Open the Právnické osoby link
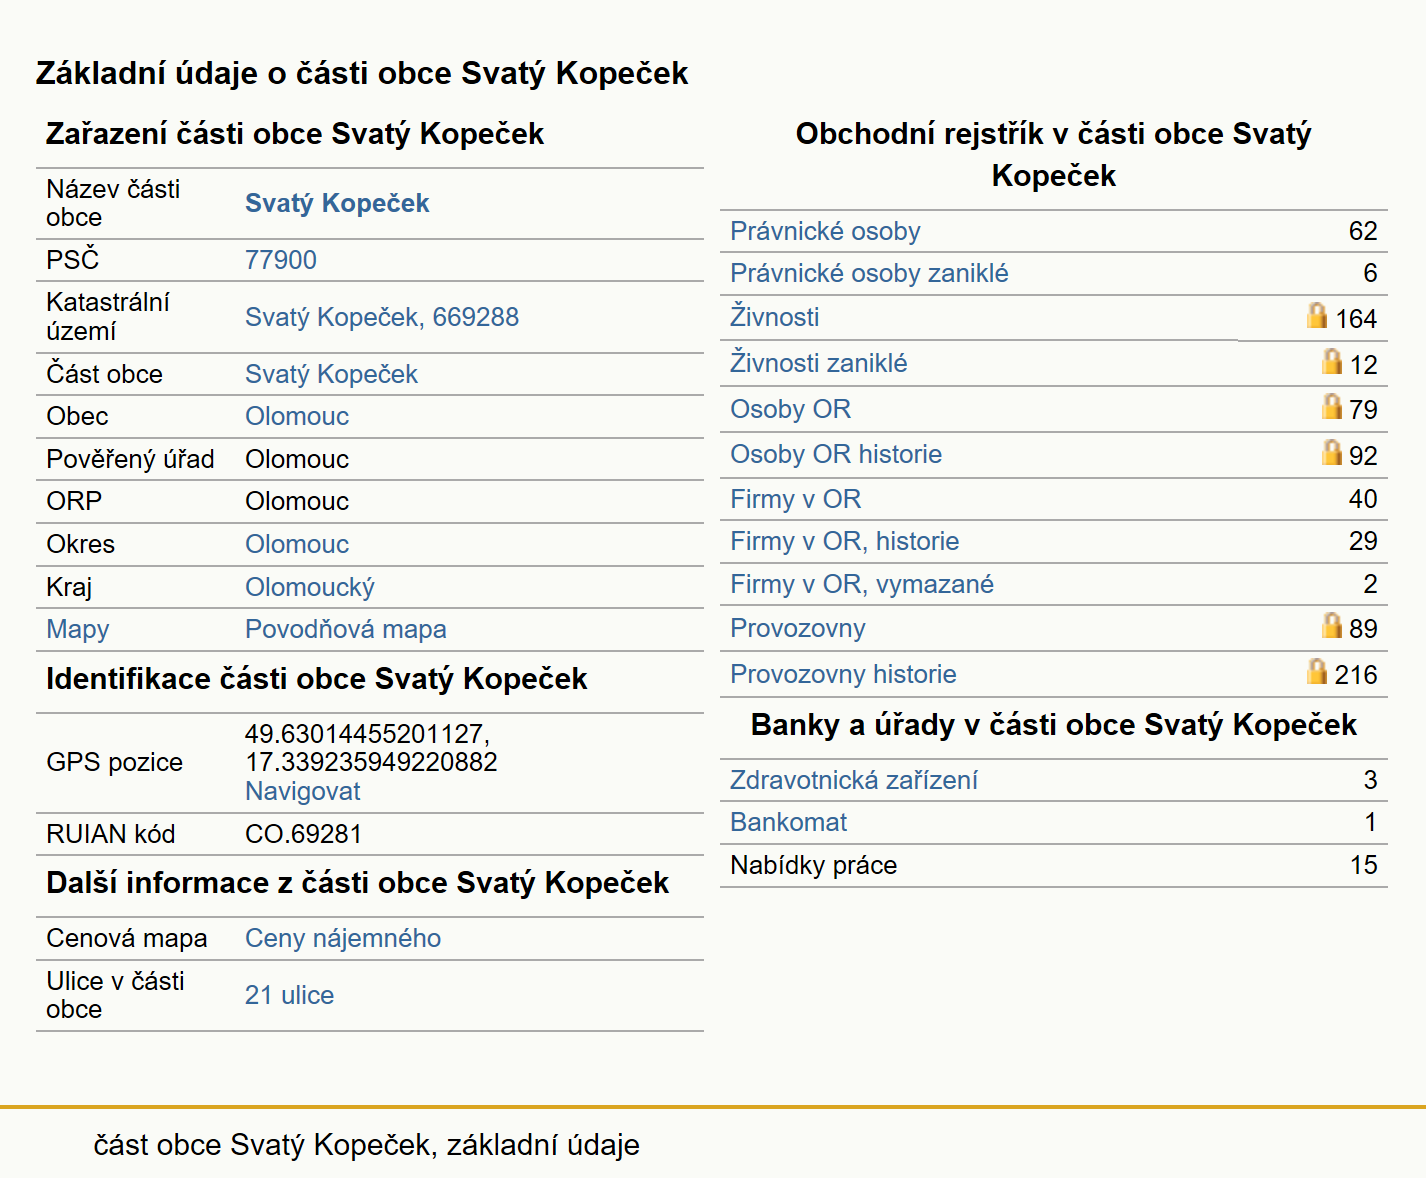 [x=825, y=231]
